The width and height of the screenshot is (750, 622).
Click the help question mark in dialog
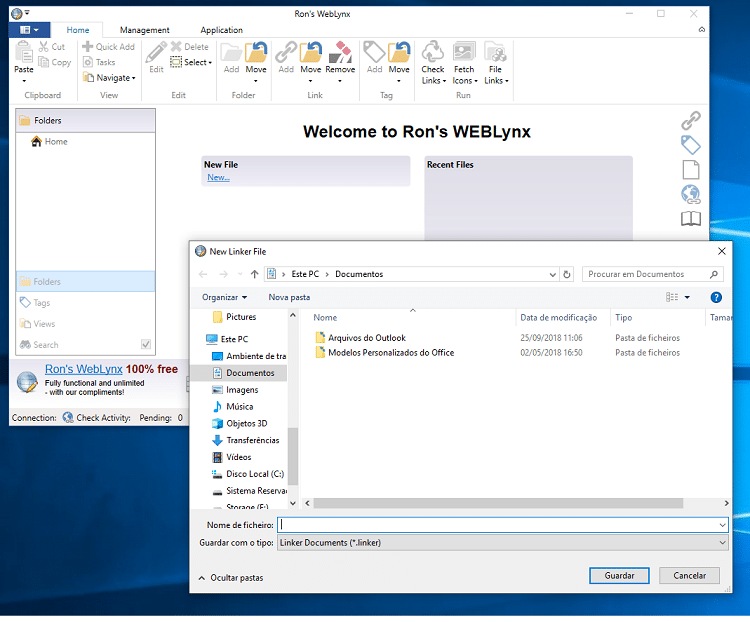716,298
